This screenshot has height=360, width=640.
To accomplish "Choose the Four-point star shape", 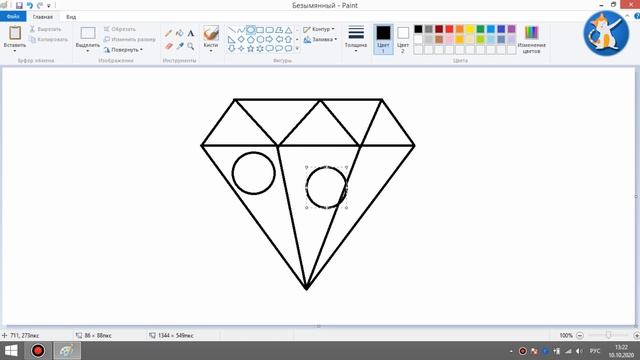I will (241, 49).
